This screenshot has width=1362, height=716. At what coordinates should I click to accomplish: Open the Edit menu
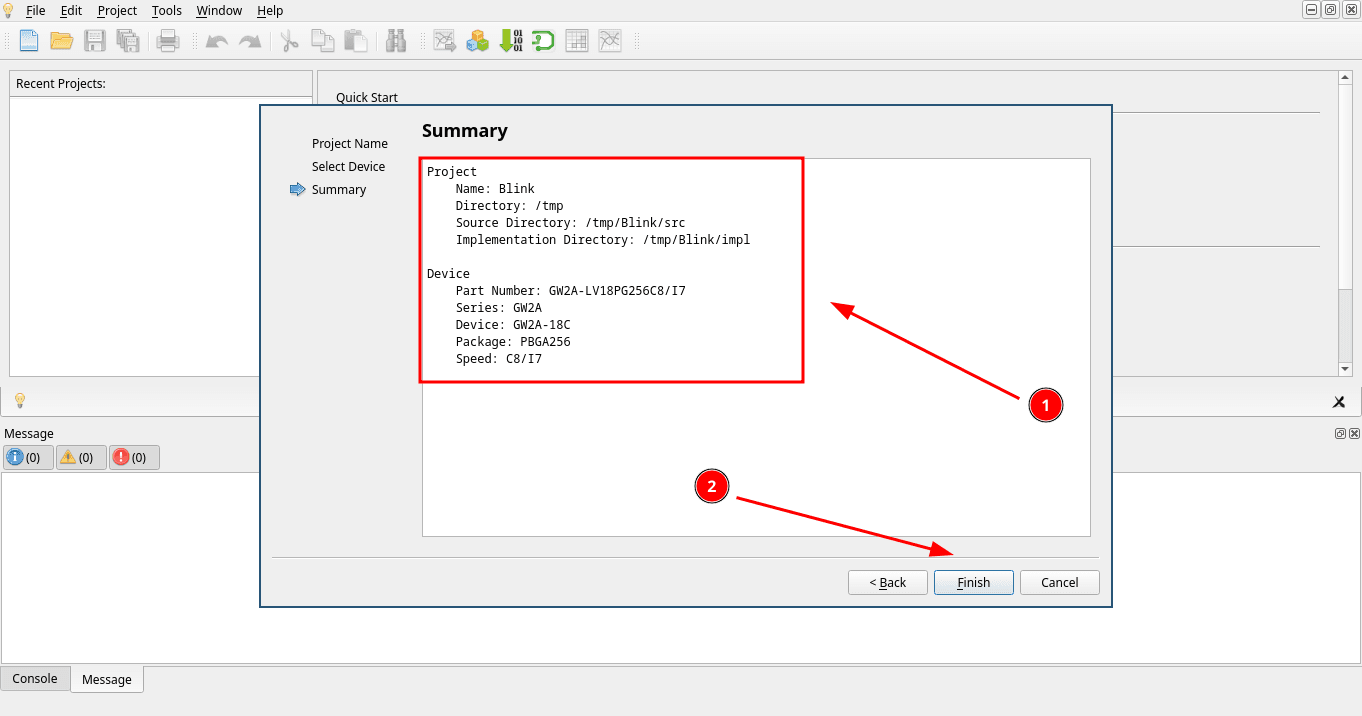(x=71, y=10)
